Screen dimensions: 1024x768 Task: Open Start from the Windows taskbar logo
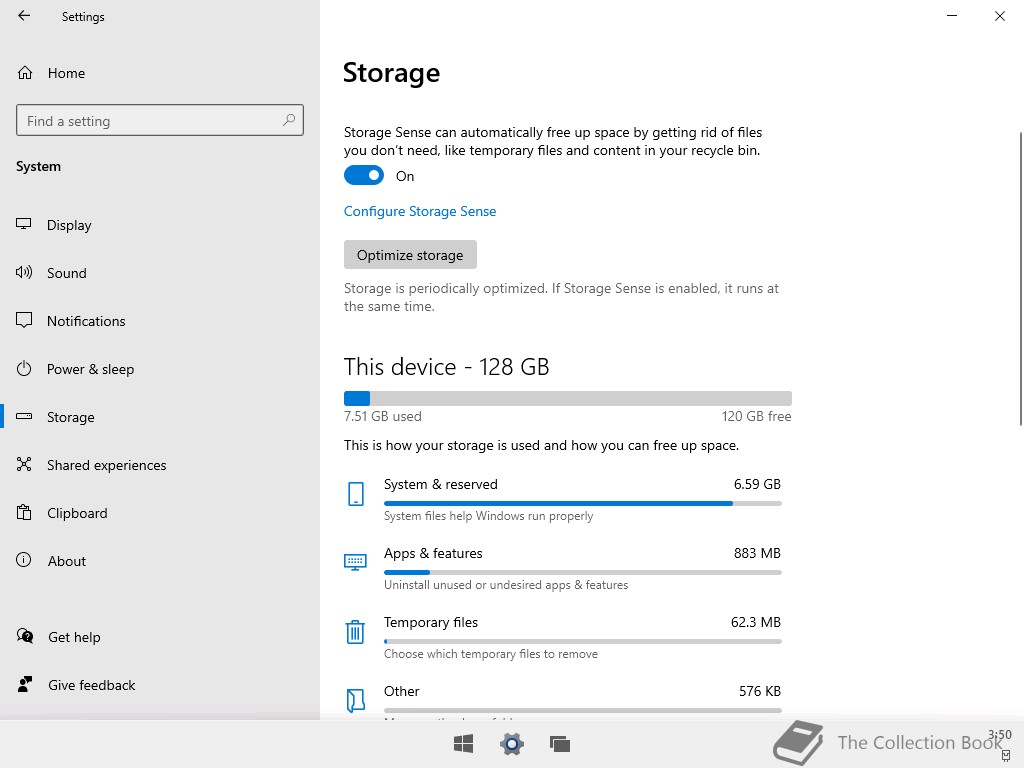point(464,744)
